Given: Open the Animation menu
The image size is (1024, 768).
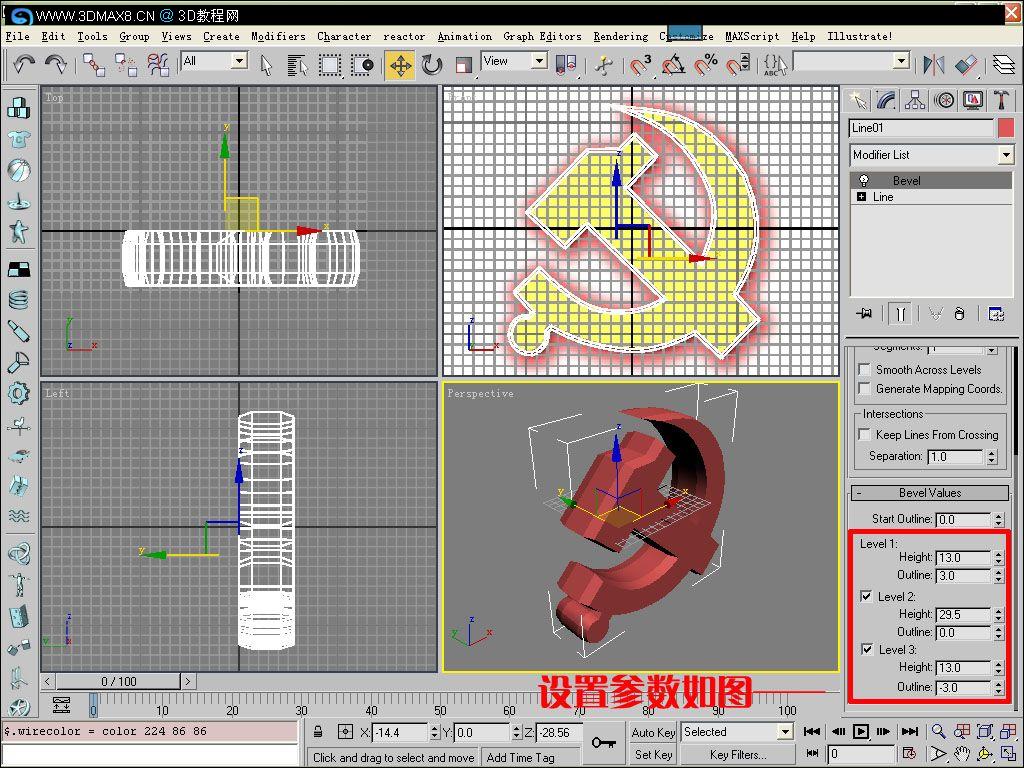Looking at the screenshot, I should click(464, 37).
